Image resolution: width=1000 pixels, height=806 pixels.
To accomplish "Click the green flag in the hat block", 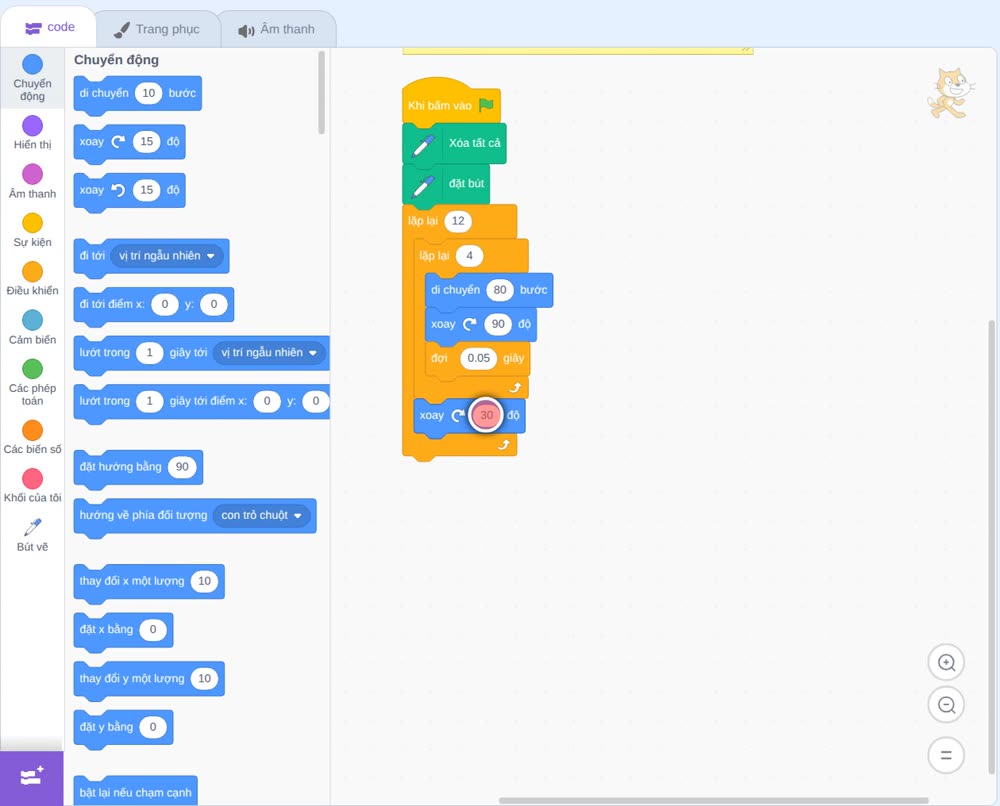I will click(486, 105).
